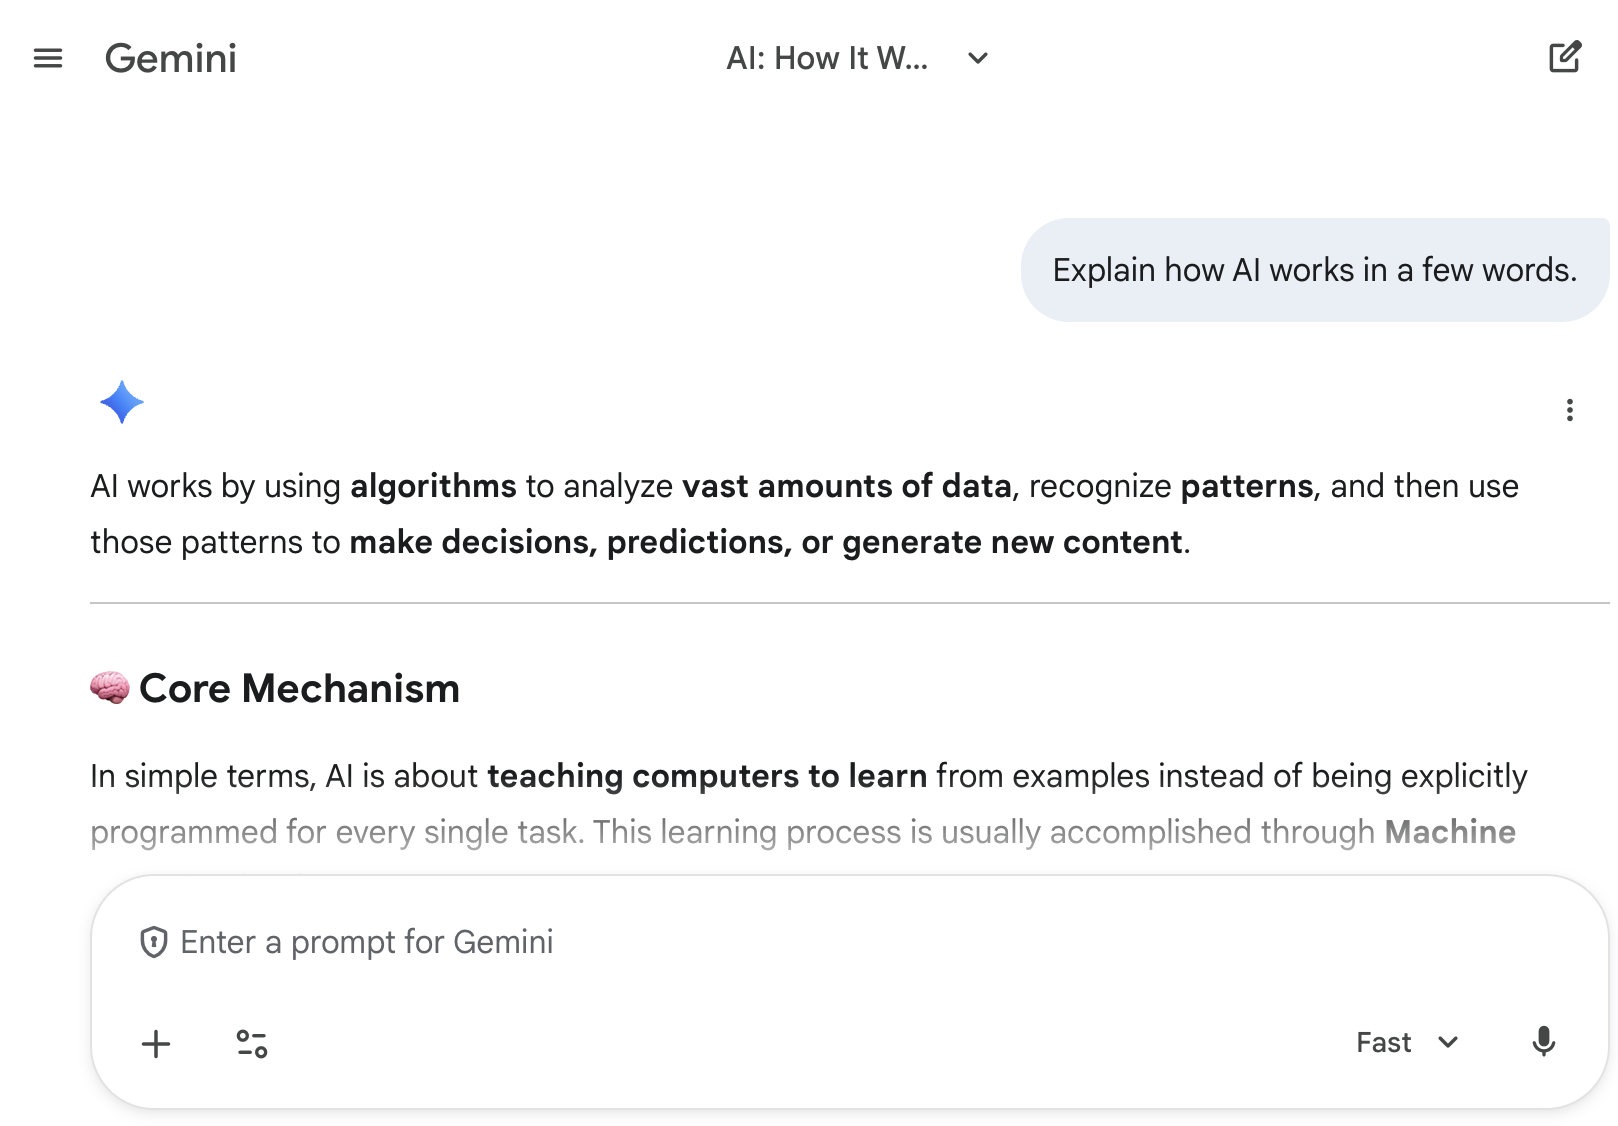Click the bold phrase "teaching computers to learn"
The image size is (1618, 1126).
click(707, 776)
